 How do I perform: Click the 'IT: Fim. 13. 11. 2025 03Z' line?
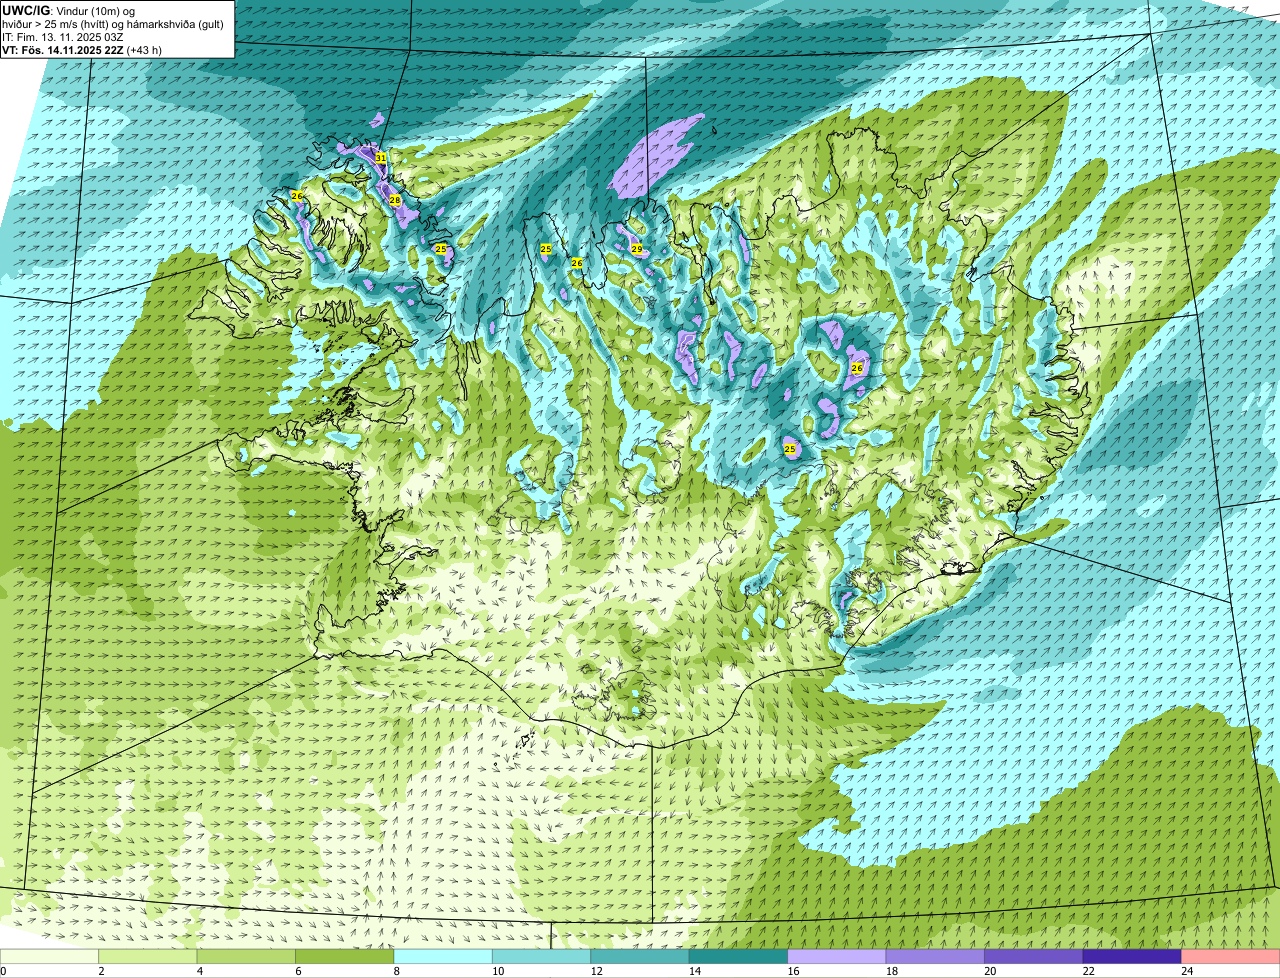click(x=63, y=37)
